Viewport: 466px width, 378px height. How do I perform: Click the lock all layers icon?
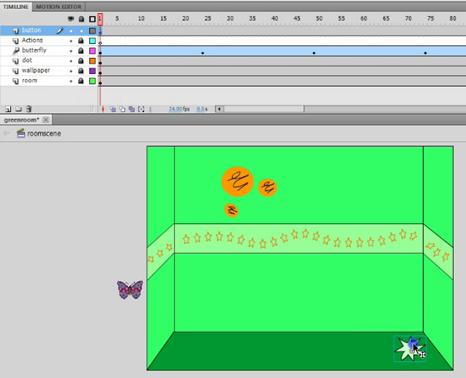81,19
